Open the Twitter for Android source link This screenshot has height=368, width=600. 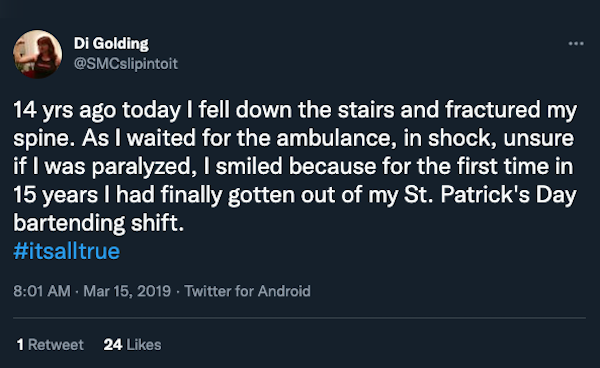(247, 291)
